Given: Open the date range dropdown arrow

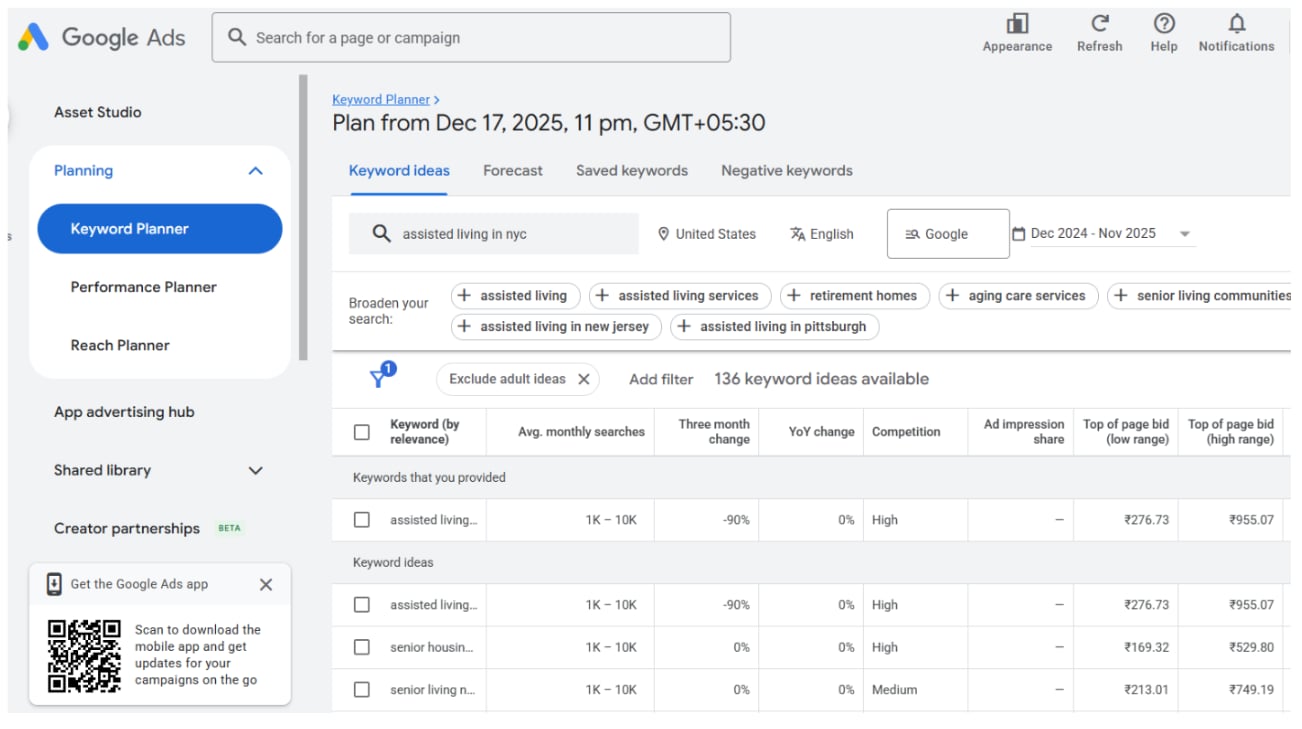Looking at the screenshot, I should [x=1185, y=234].
